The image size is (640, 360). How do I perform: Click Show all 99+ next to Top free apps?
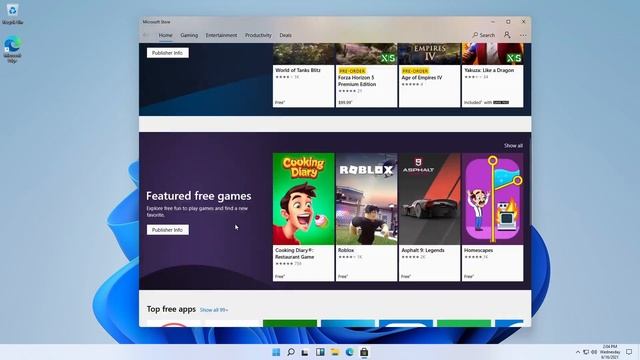(x=214, y=310)
